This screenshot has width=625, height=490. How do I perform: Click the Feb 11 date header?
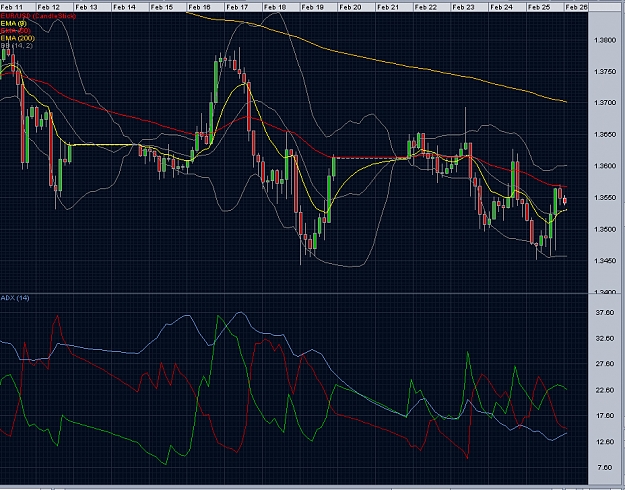11,7
